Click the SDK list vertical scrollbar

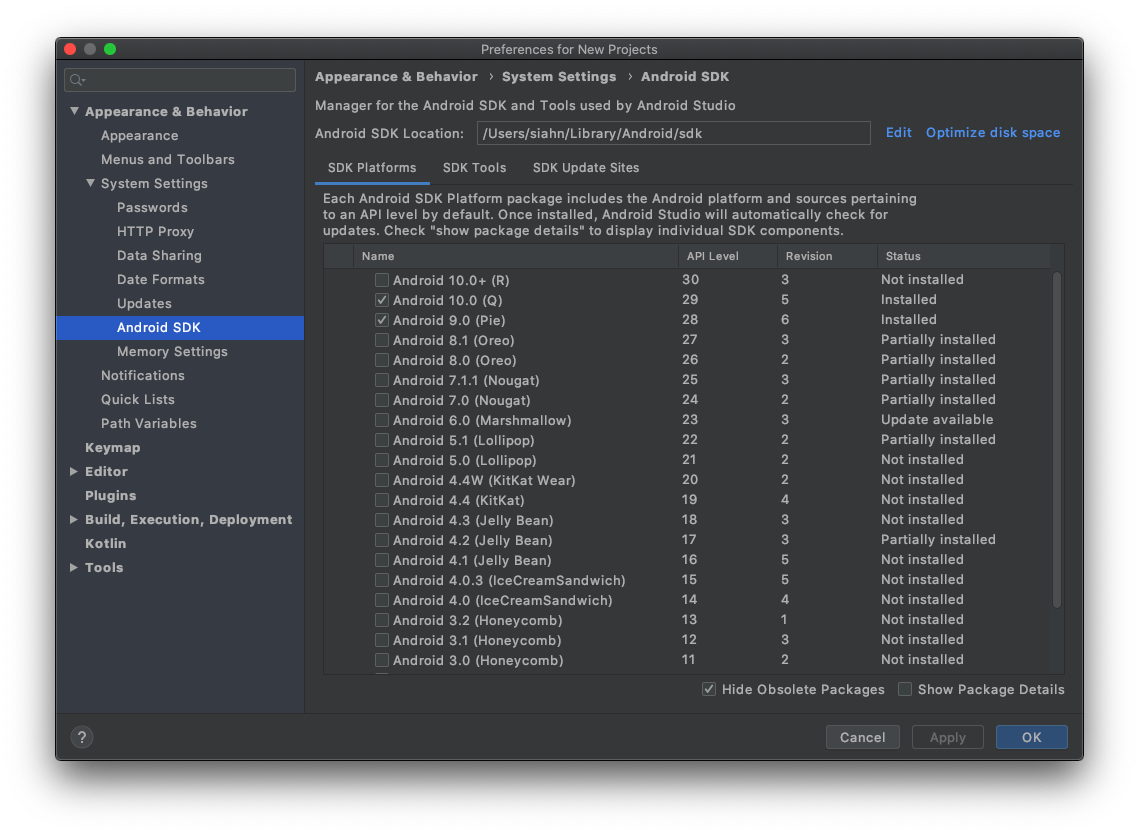(x=1057, y=440)
